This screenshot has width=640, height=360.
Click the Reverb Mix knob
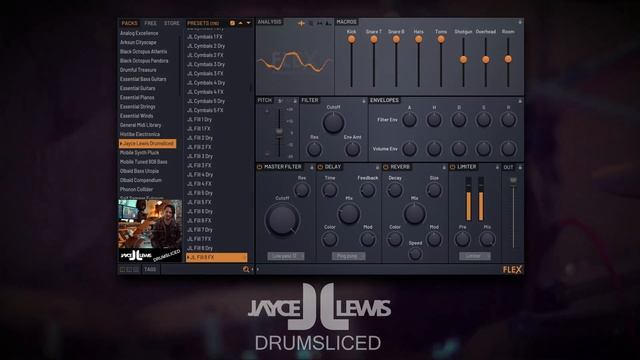415,214
